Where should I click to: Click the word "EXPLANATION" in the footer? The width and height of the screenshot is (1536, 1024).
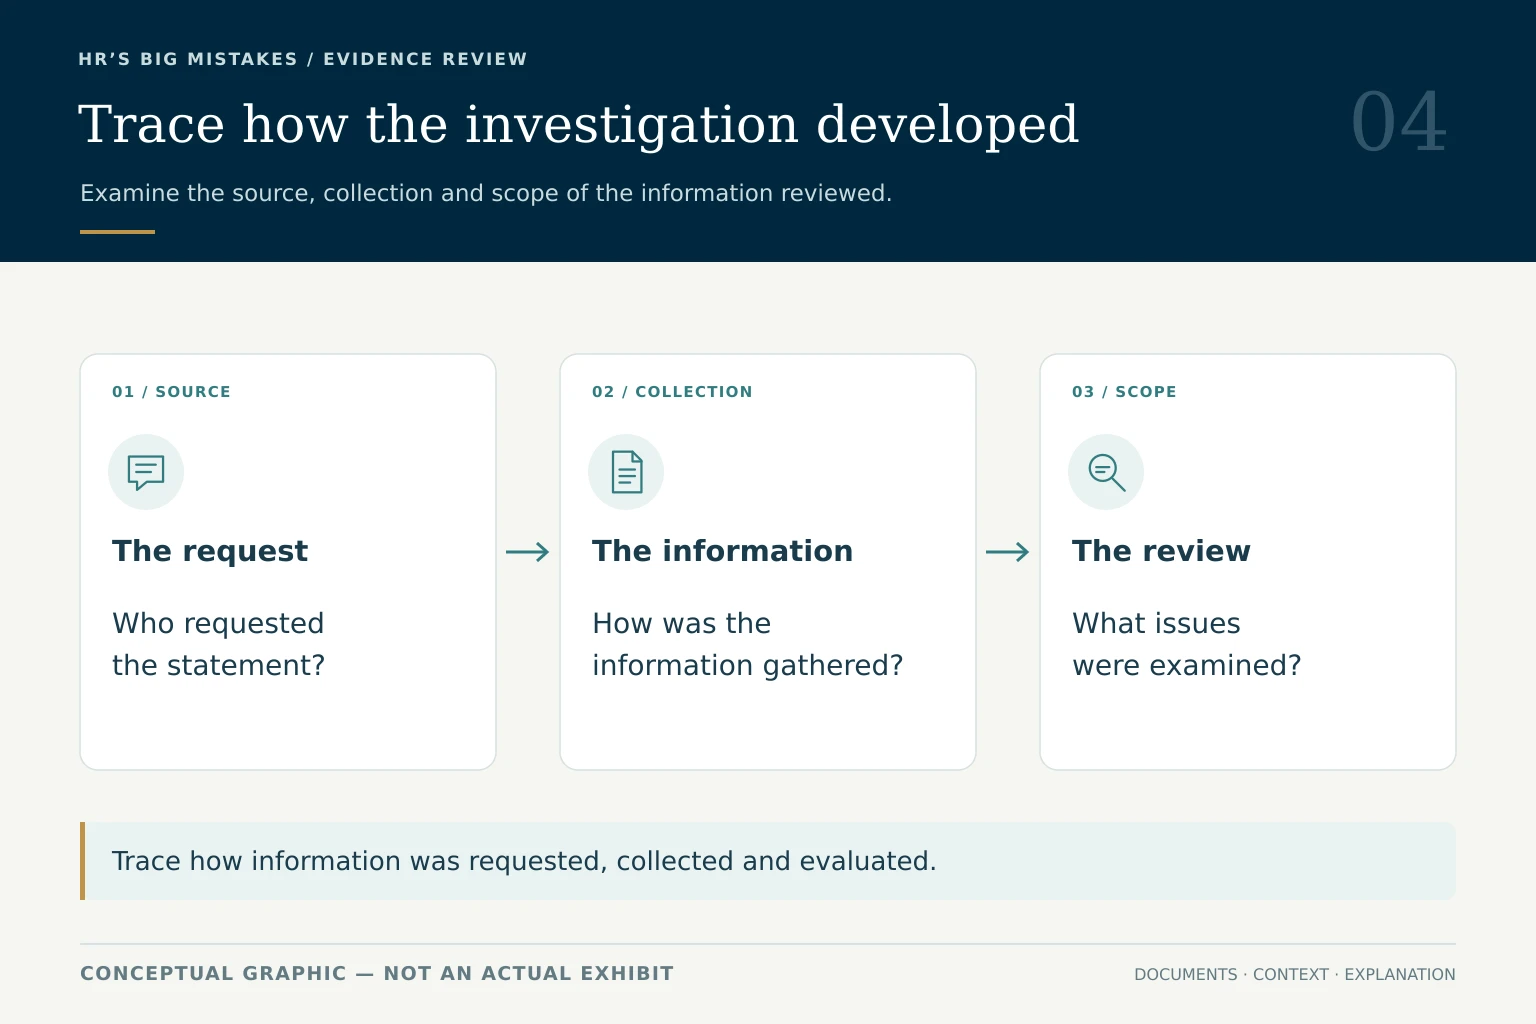1400,974
